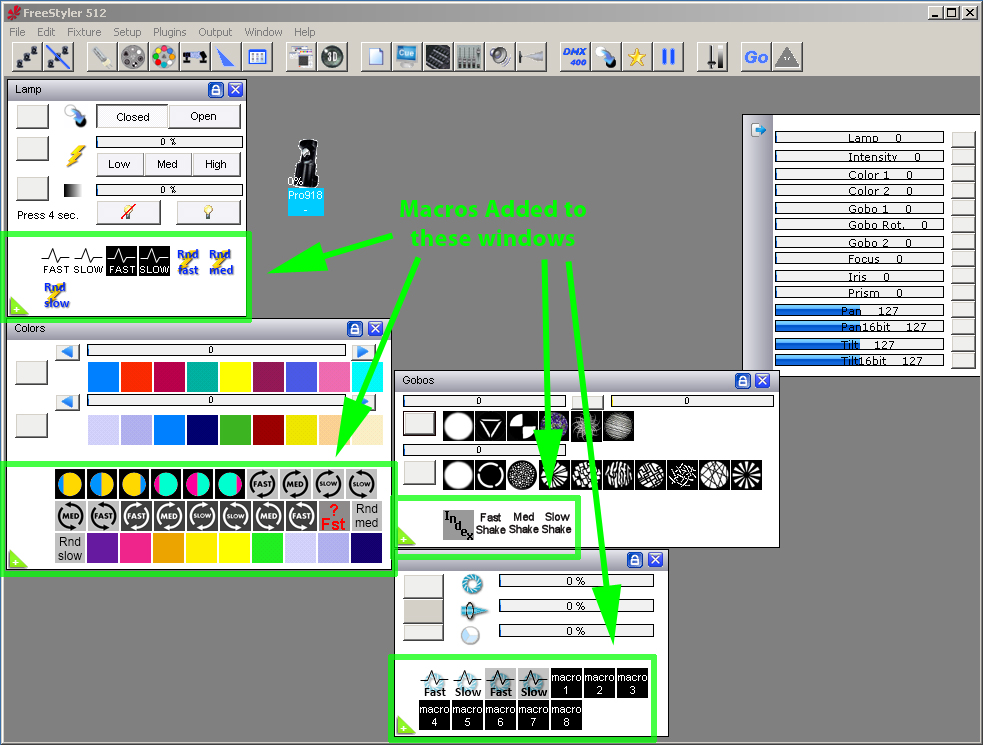The width and height of the screenshot is (983, 745).
Task: Open the Fixture menu
Action: tap(84, 32)
